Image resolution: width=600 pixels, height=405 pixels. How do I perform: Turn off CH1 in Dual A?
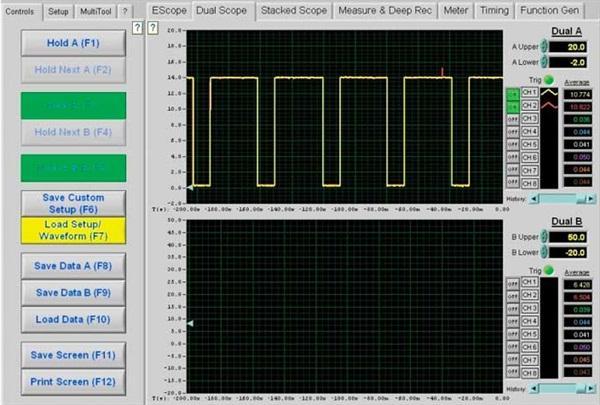click(513, 93)
